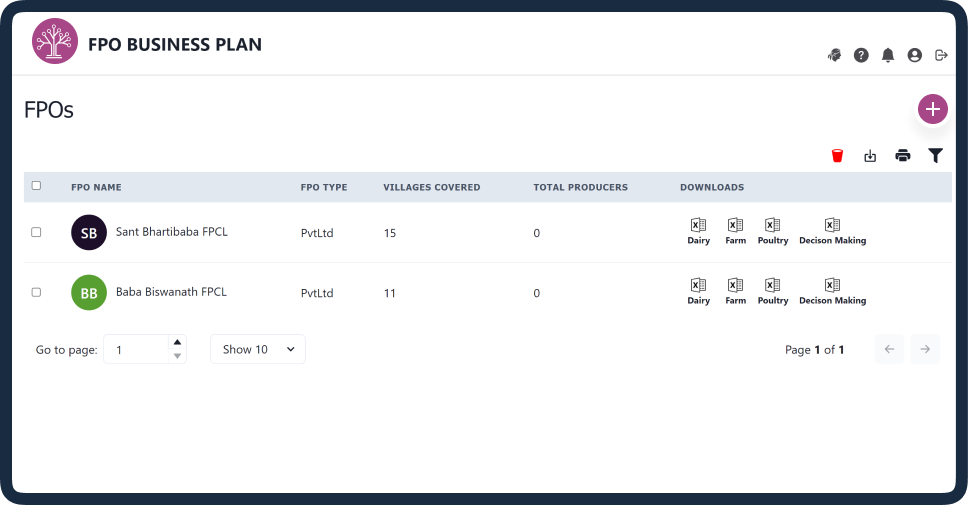This screenshot has height=505, width=968.
Task: Open the user profile account icon
Action: tap(915, 56)
